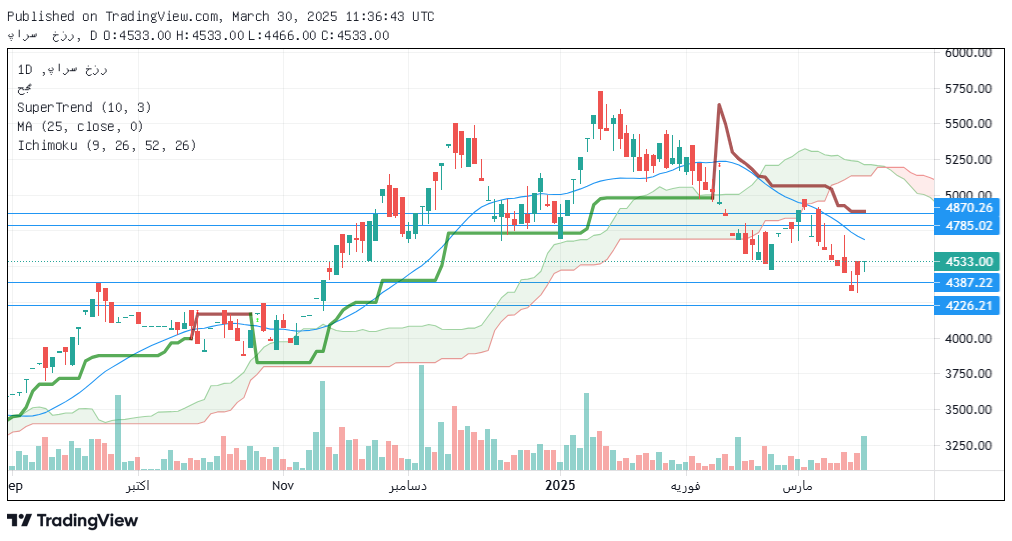The image size is (1012, 541).
Task: Click the 3500.00 price axis label
Action: 968,409
